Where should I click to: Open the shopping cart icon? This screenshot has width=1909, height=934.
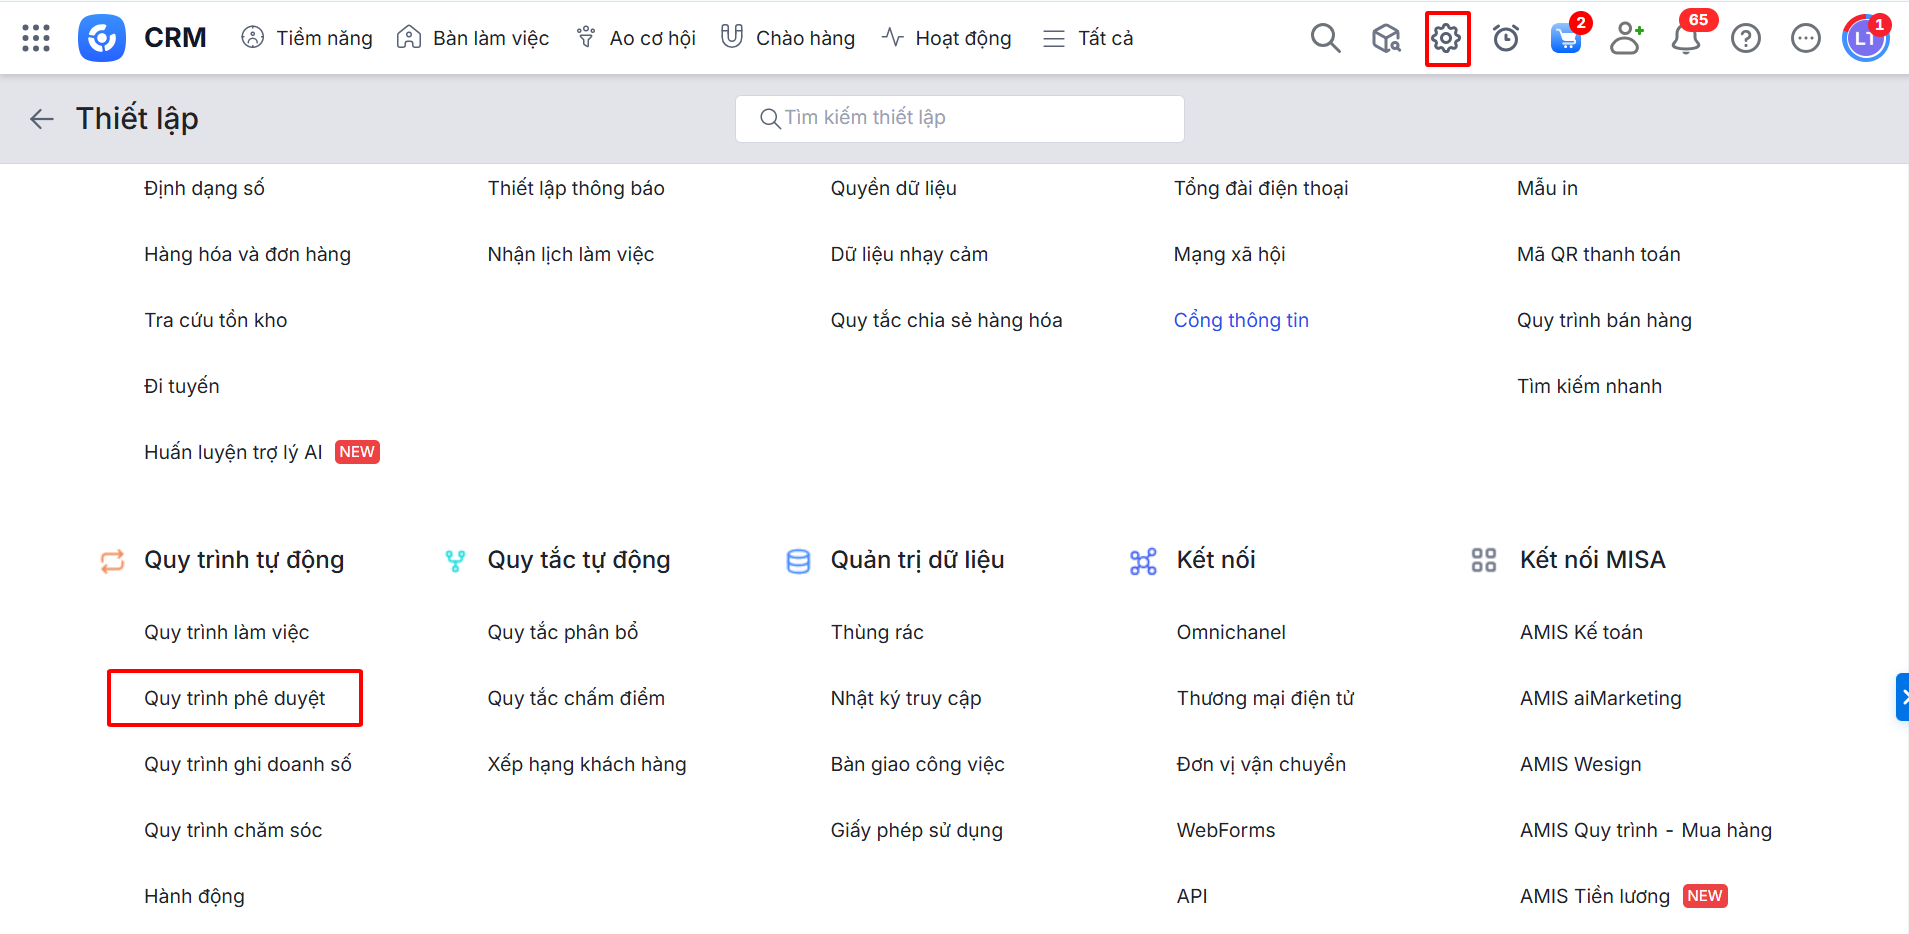click(x=1565, y=39)
